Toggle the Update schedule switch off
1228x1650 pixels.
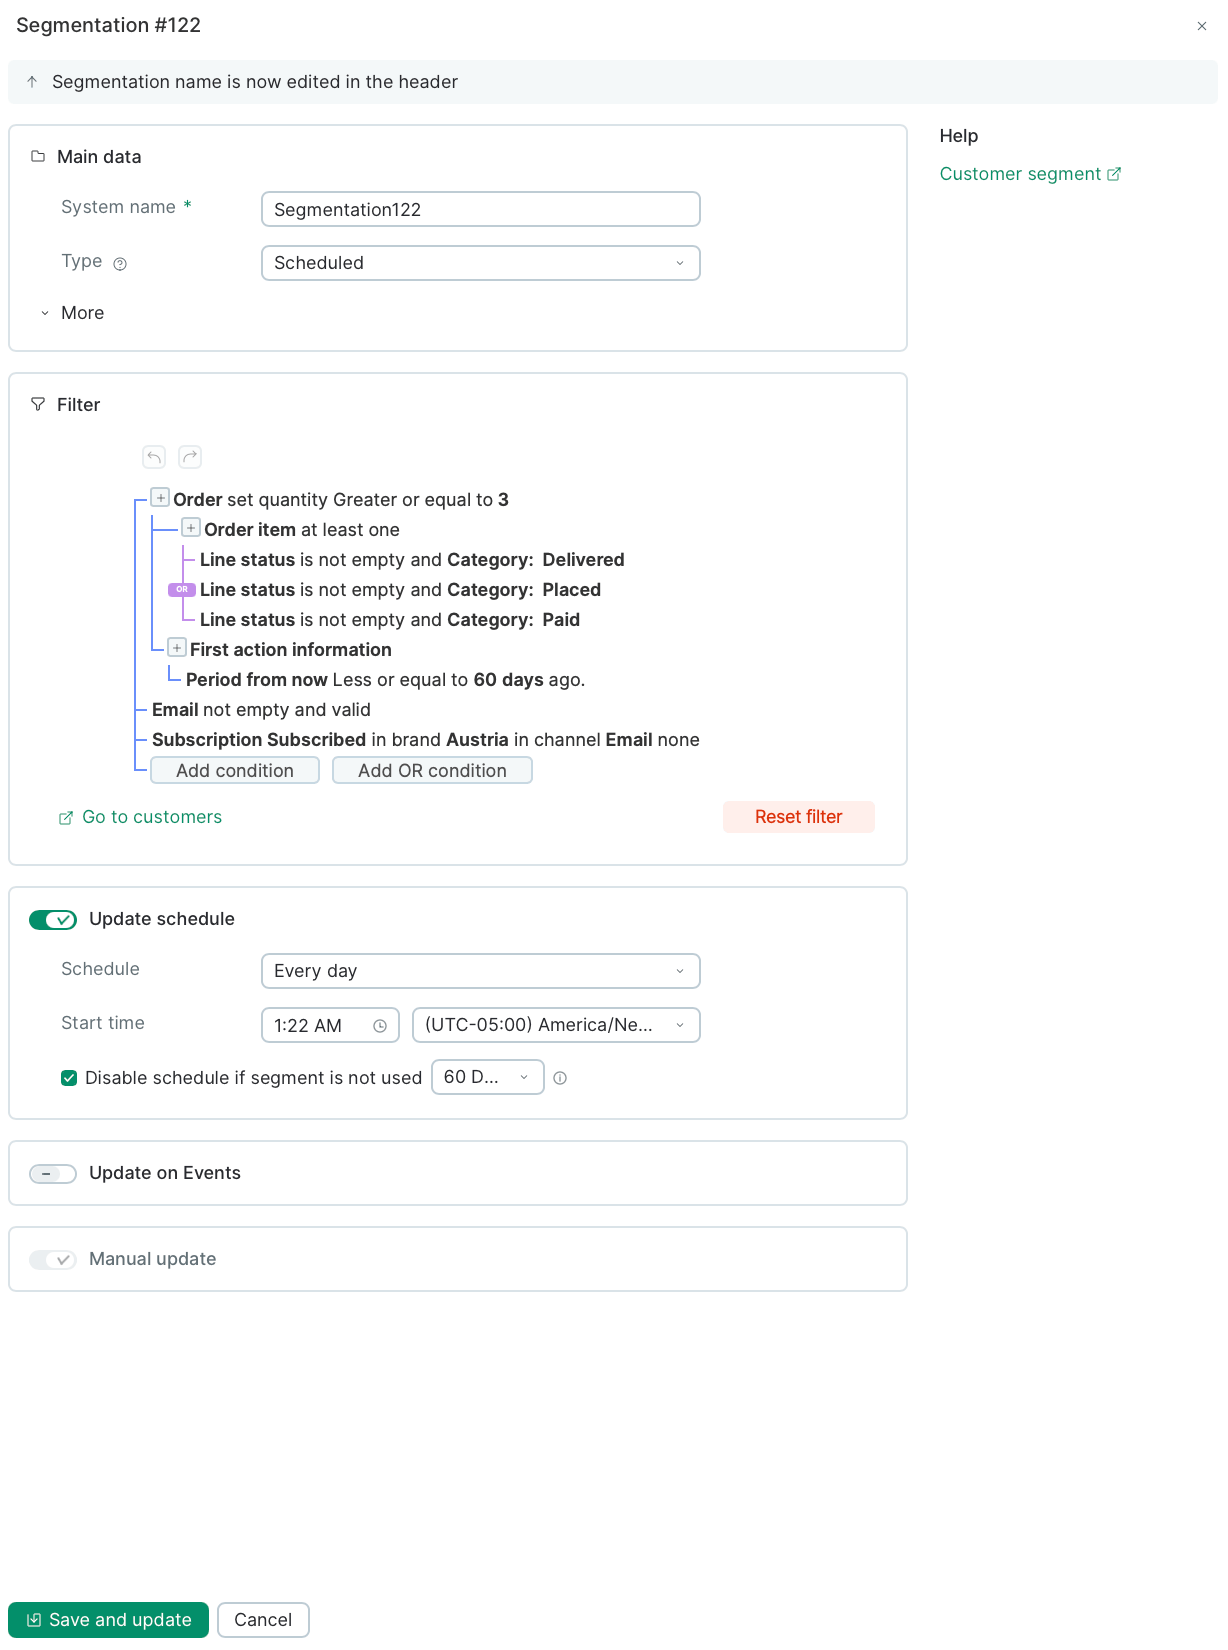click(x=53, y=920)
